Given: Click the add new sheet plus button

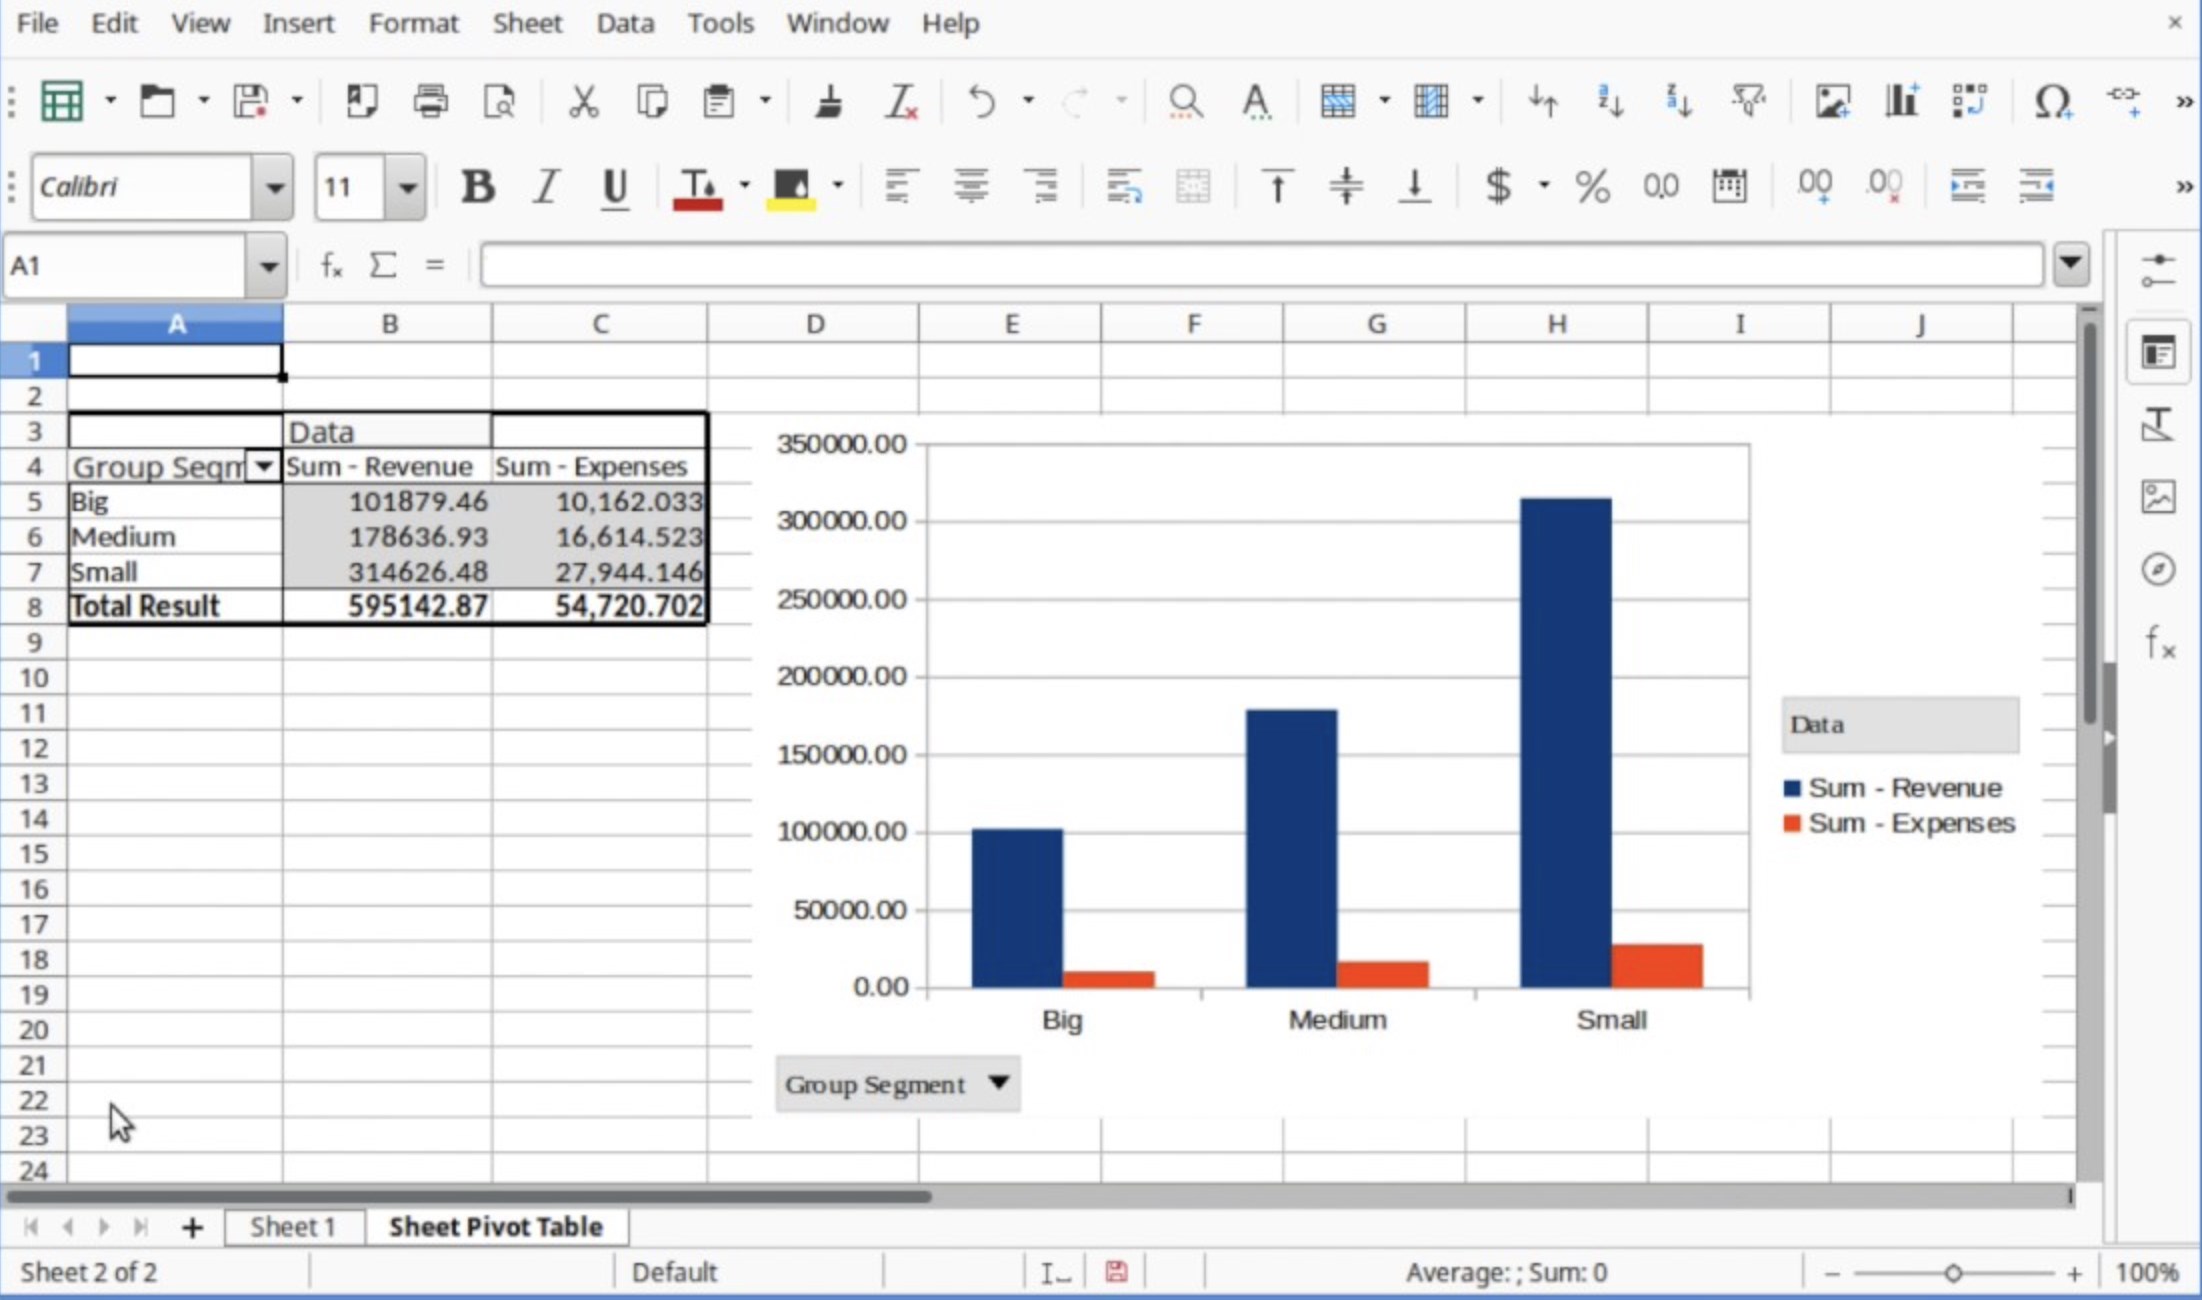Looking at the screenshot, I should coord(192,1227).
